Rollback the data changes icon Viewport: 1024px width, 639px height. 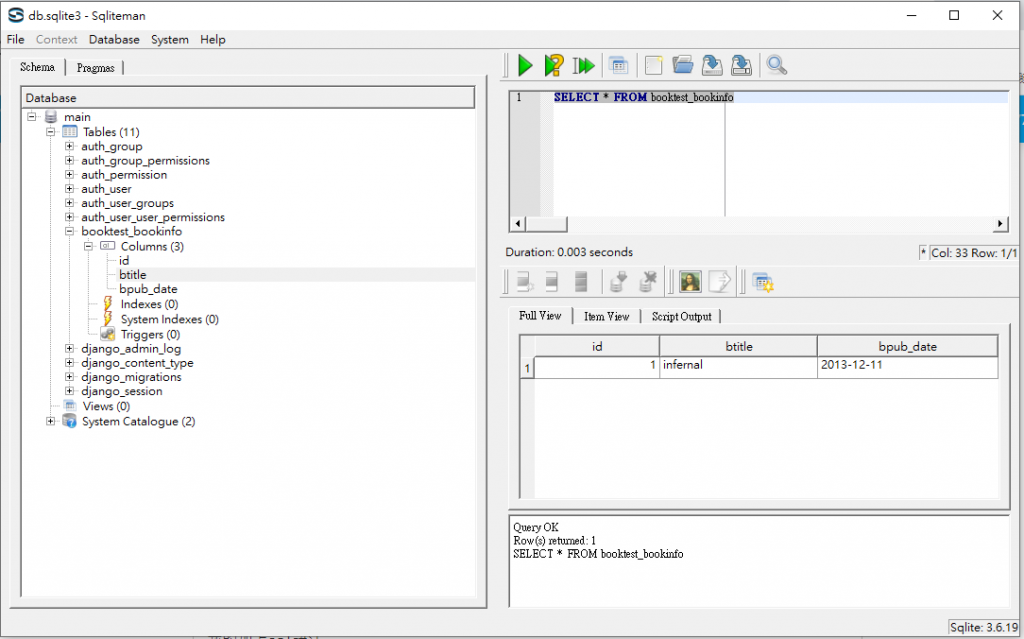coord(648,282)
